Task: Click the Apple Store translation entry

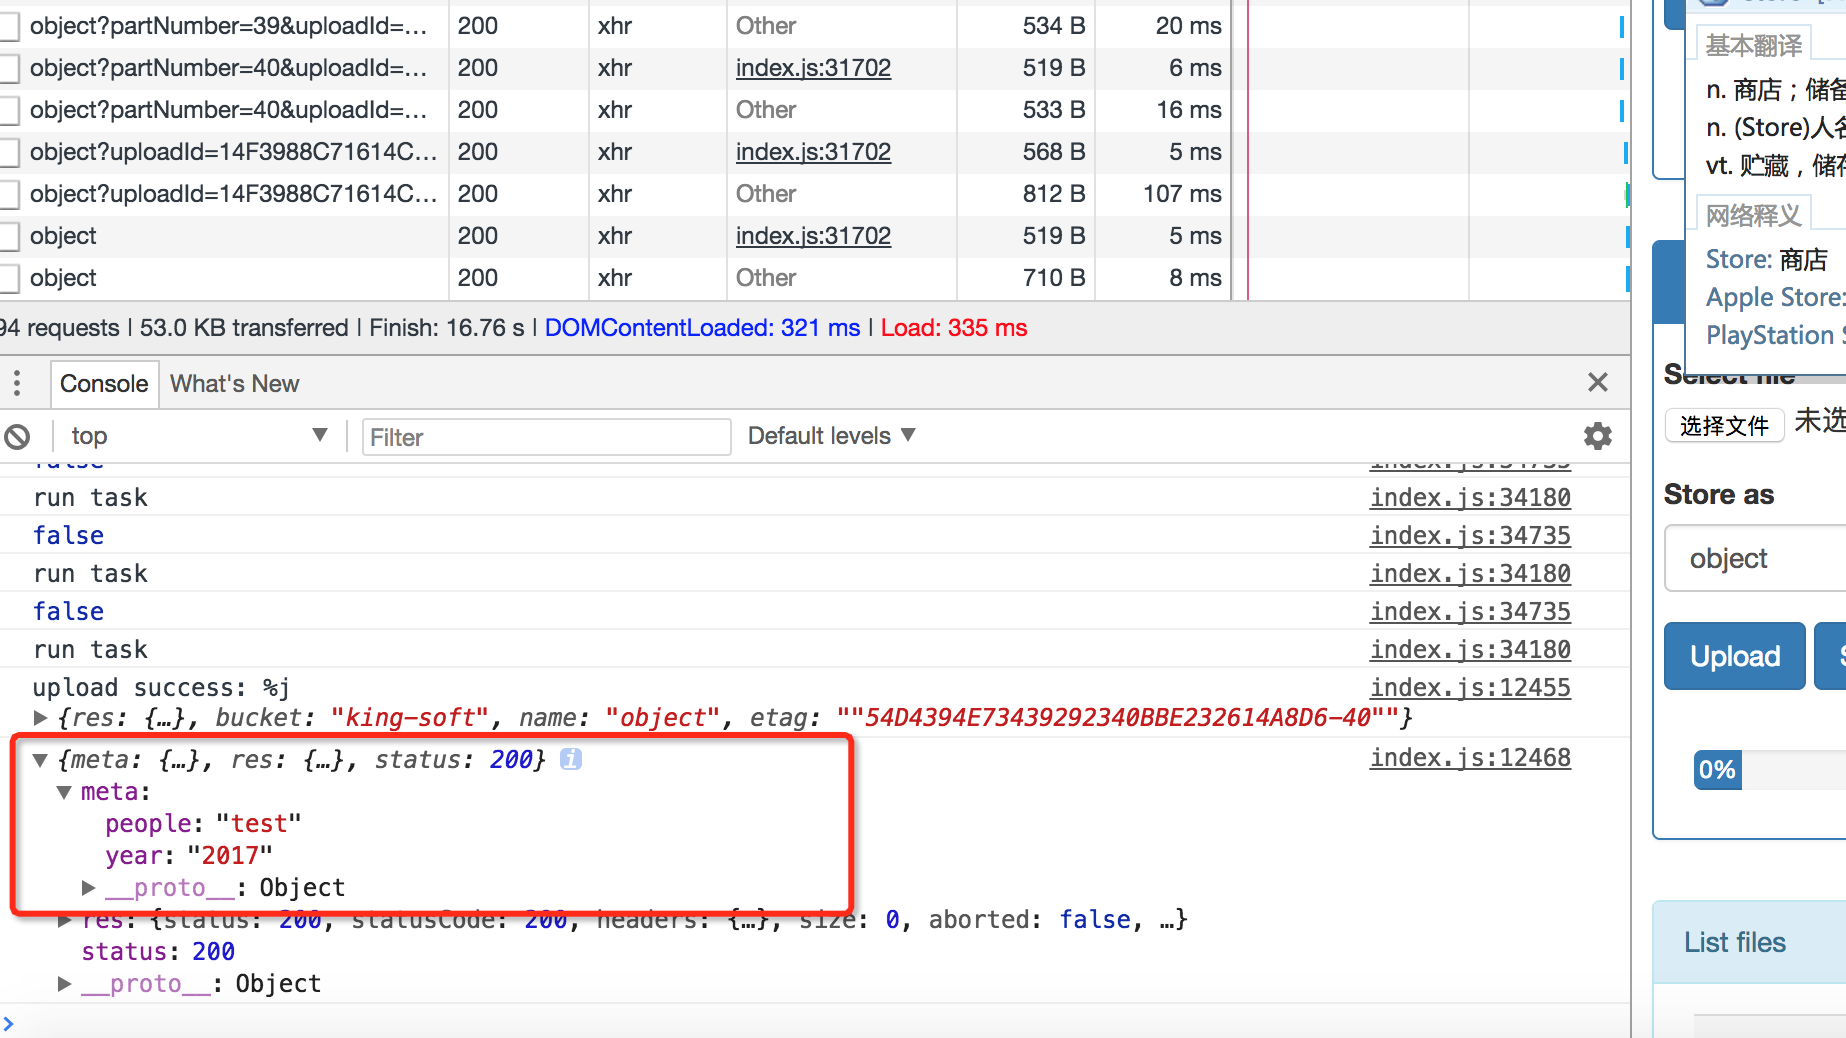Action: (x=1774, y=297)
